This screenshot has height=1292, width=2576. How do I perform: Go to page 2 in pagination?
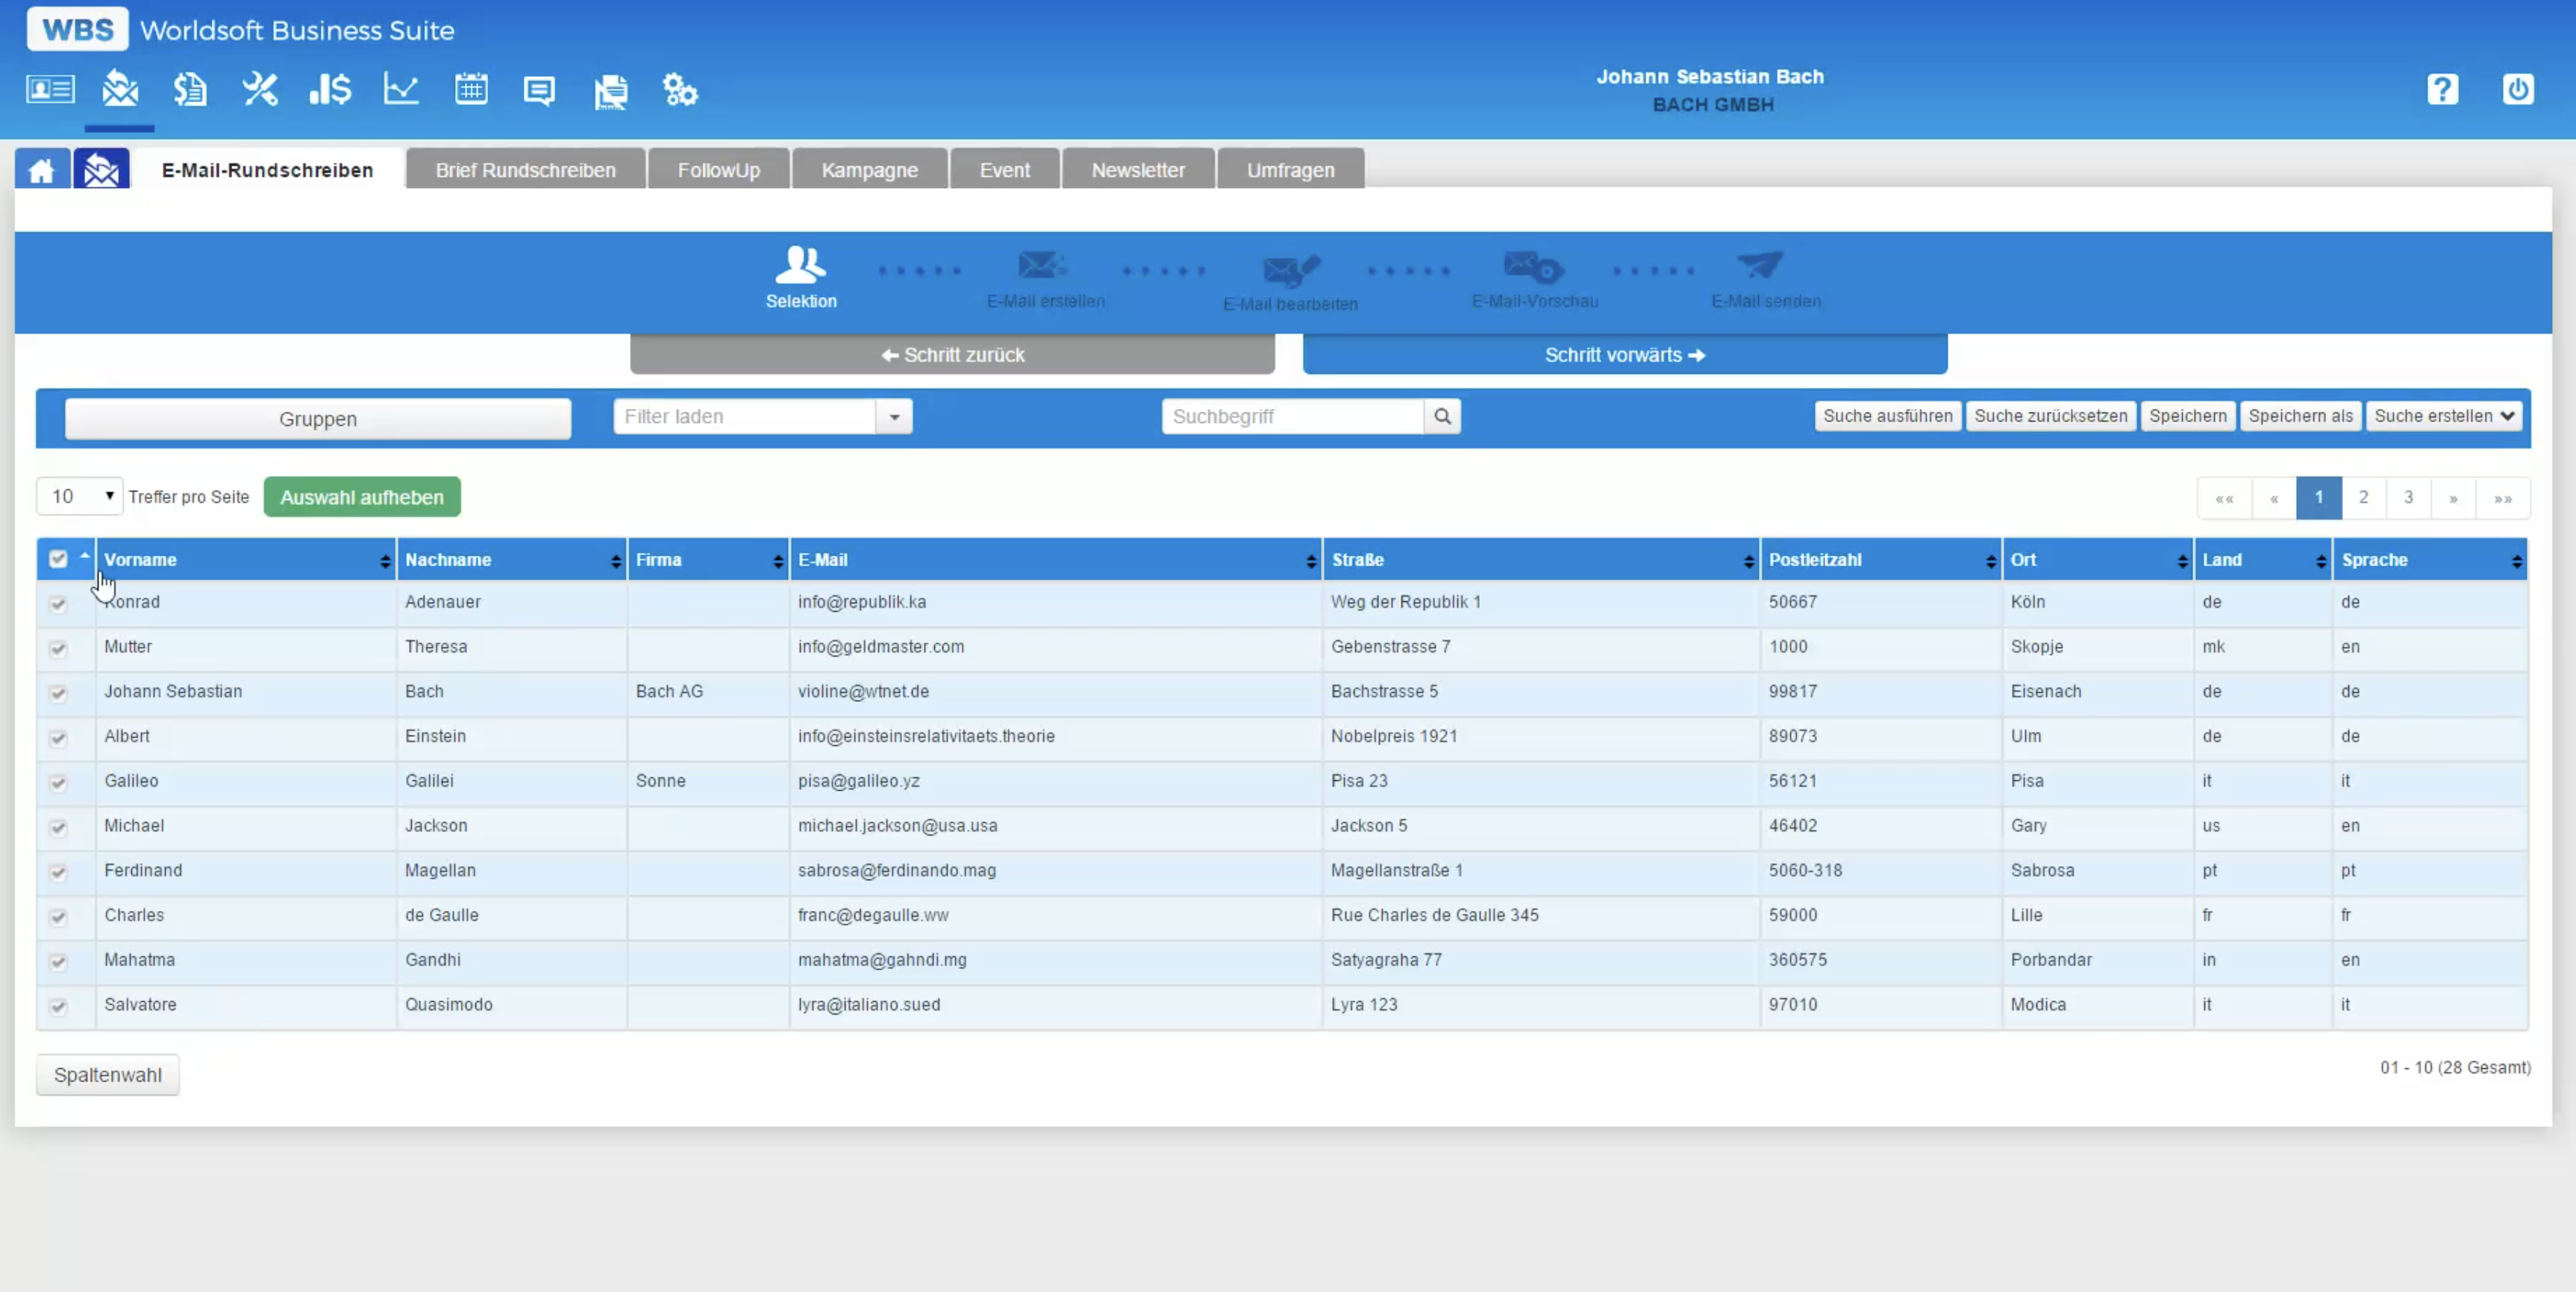pyautogui.click(x=2363, y=497)
